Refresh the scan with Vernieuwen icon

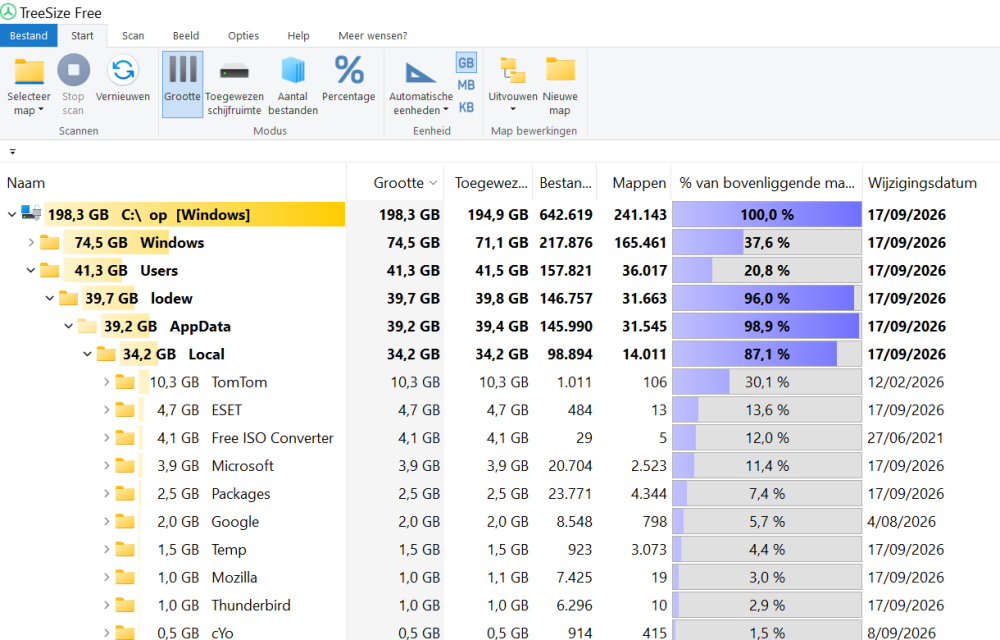(122, 70)
